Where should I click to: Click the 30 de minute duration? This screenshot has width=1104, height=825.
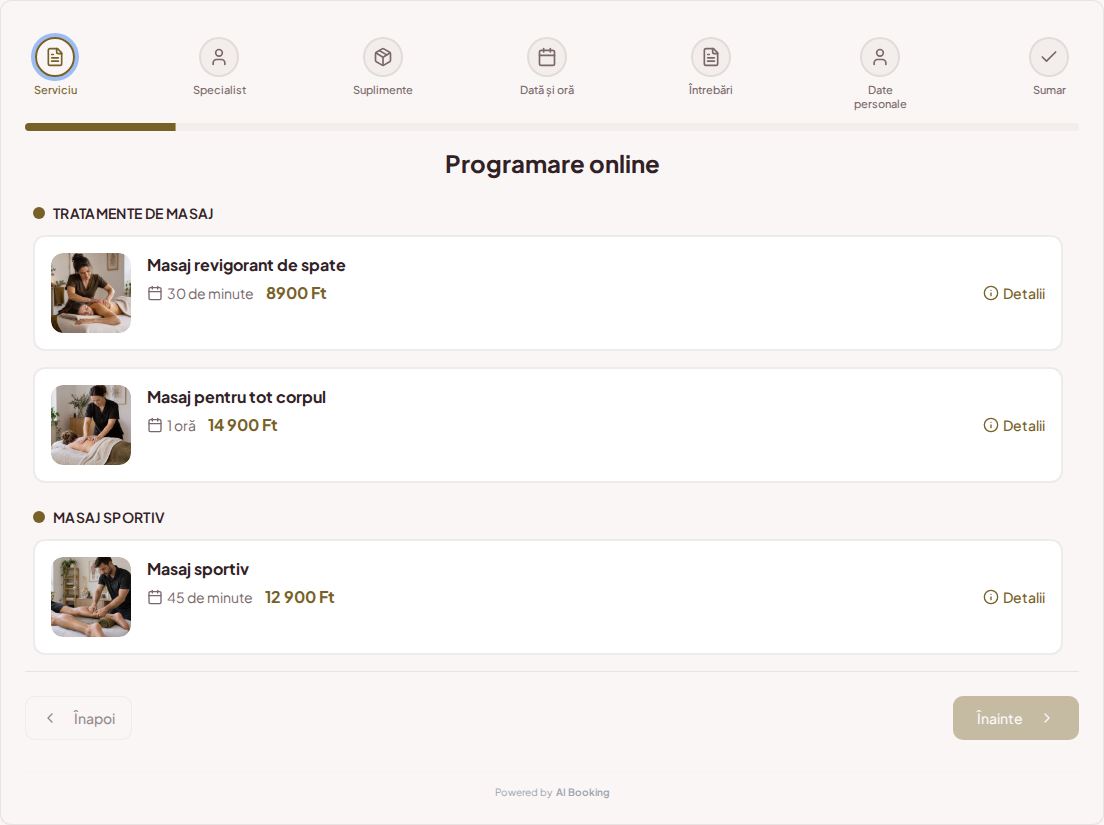tap(210, 294)
